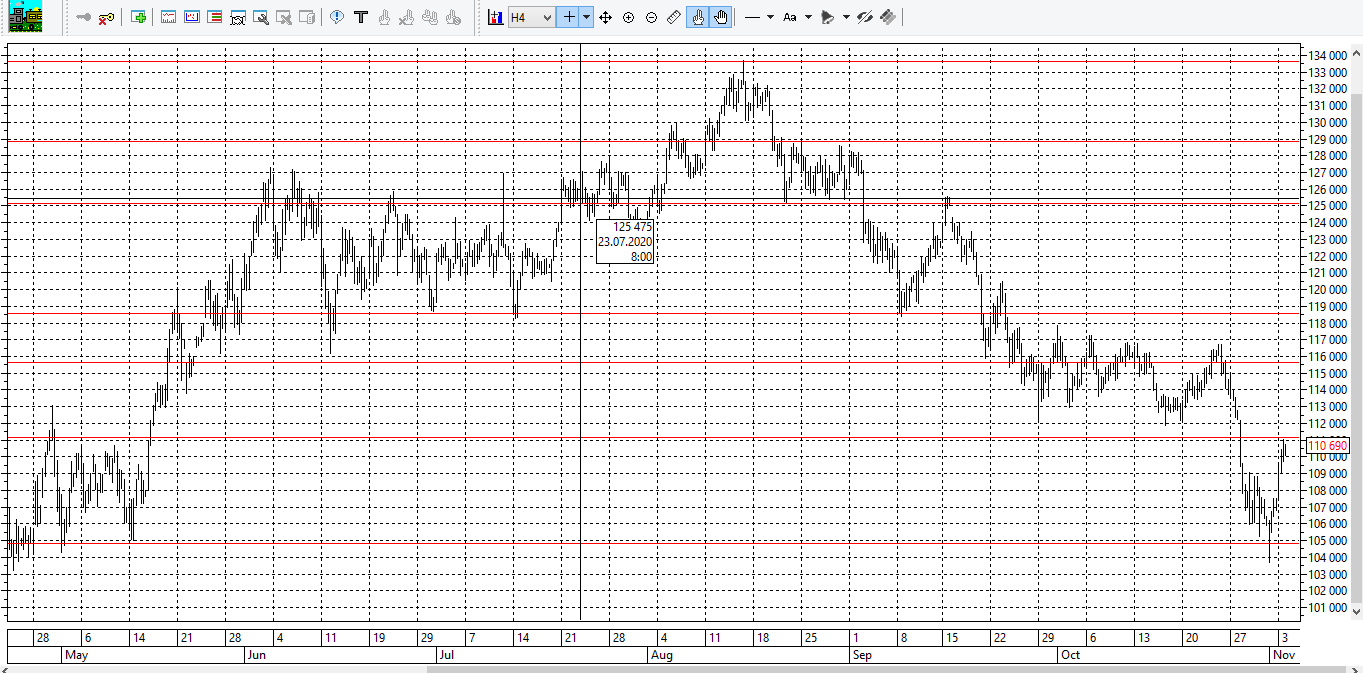1363x673 pixels.
Task: Toggle the open hand pan mode
Action: coord(720,17)
